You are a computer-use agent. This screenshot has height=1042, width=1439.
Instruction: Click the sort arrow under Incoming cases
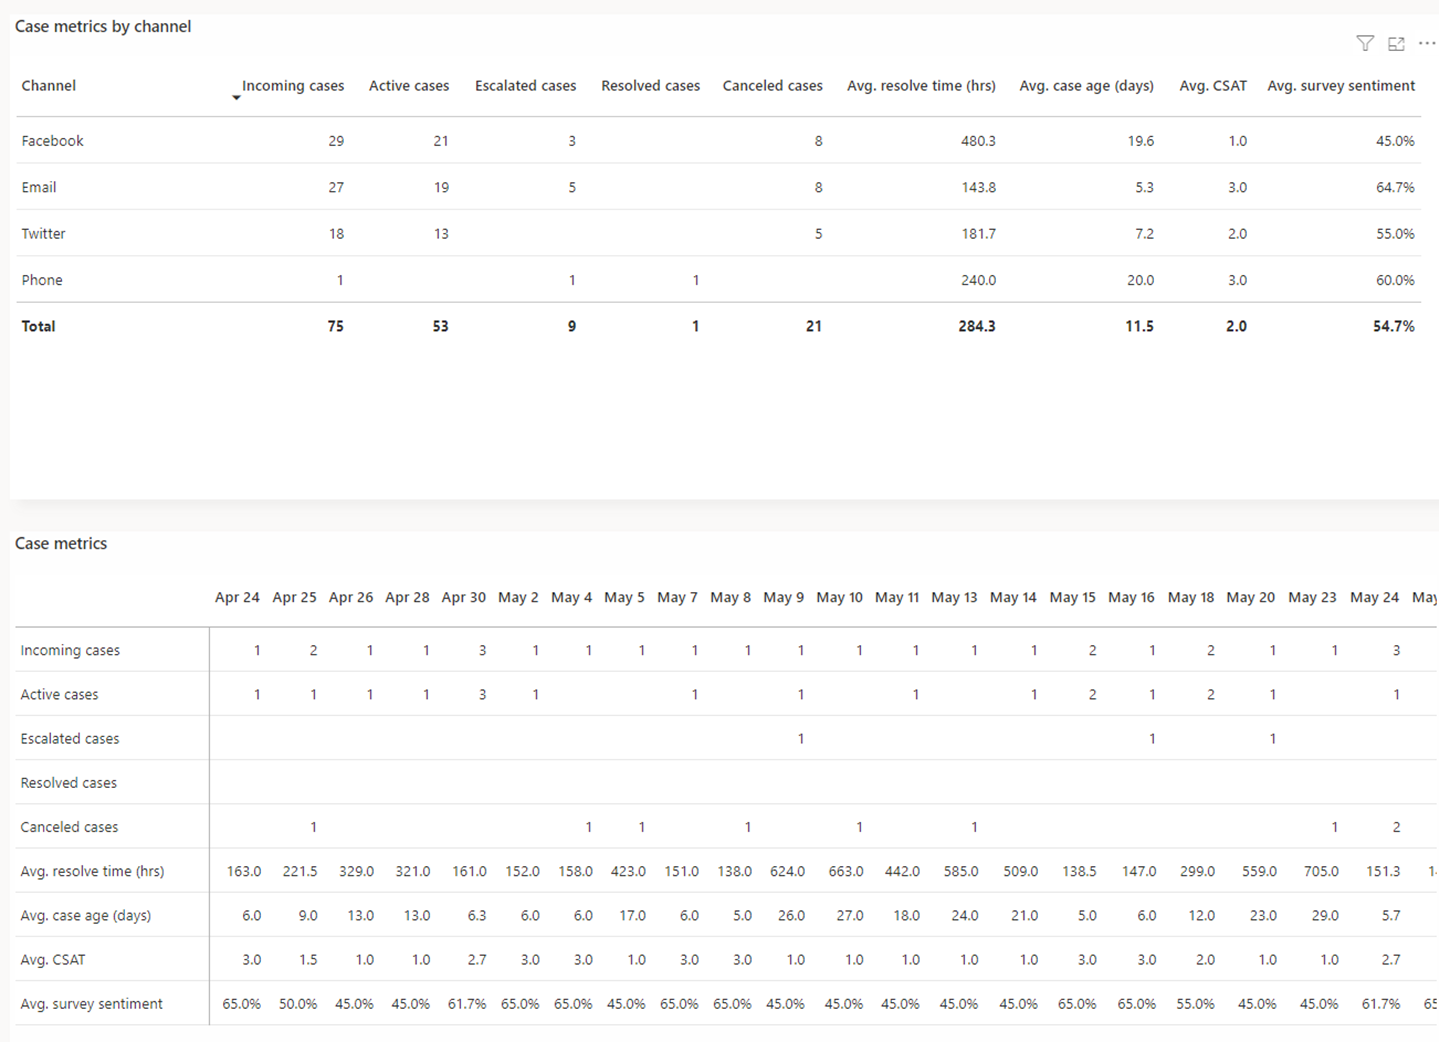point(236,97)
